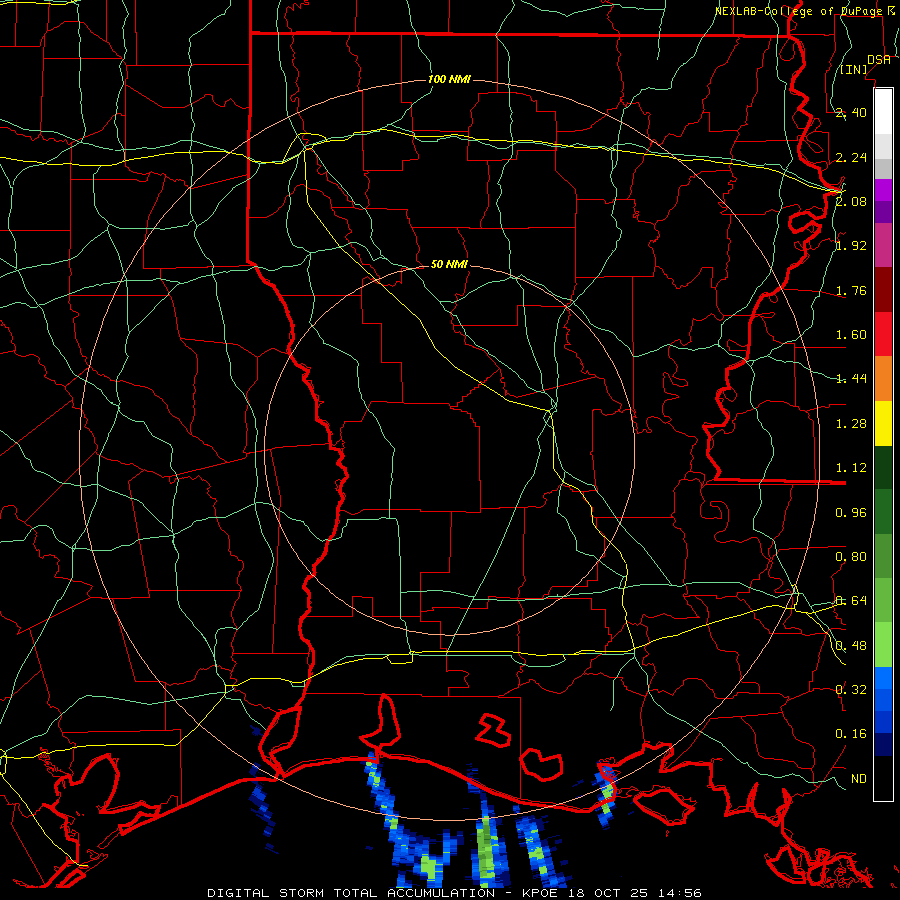The height and width of the screenshot is (900, 900).
Task: Click the bright red legend swatch near 1.60
Action: click(883, 334)
